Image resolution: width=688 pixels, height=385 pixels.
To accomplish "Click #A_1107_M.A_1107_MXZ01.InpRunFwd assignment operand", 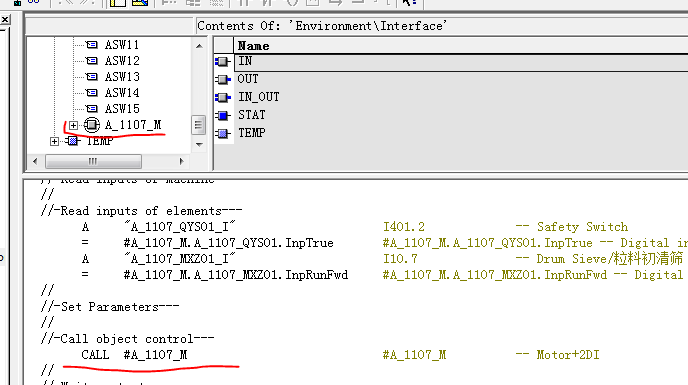I will (x=236, y=275).
